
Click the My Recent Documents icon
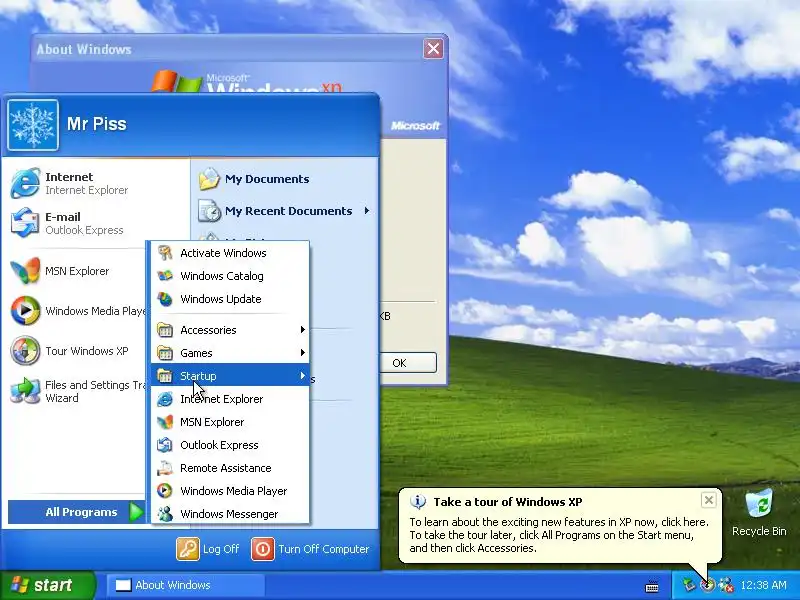tap(209, 211)
